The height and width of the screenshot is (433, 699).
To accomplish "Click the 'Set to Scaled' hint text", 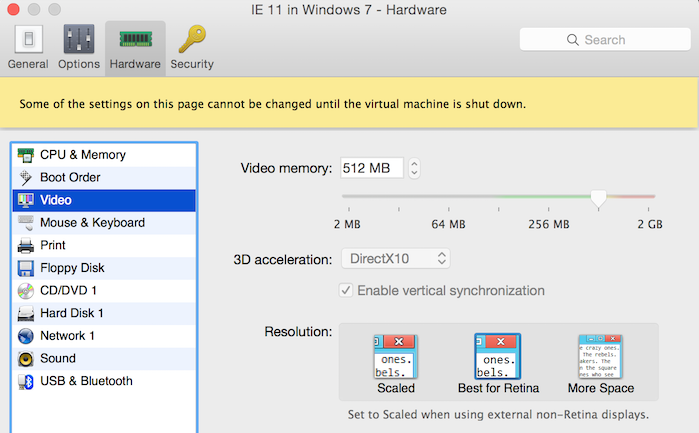I will coord(498,415).
